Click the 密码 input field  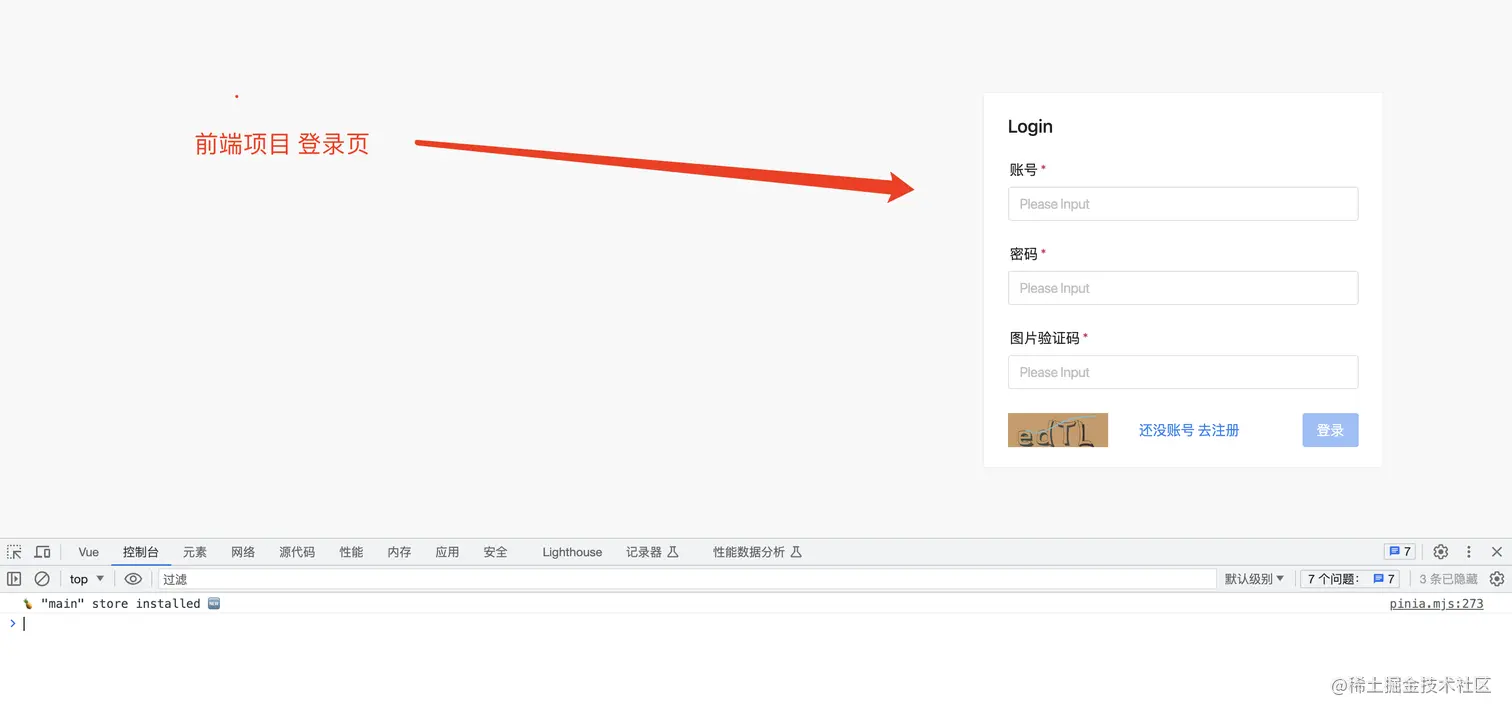1183,288
